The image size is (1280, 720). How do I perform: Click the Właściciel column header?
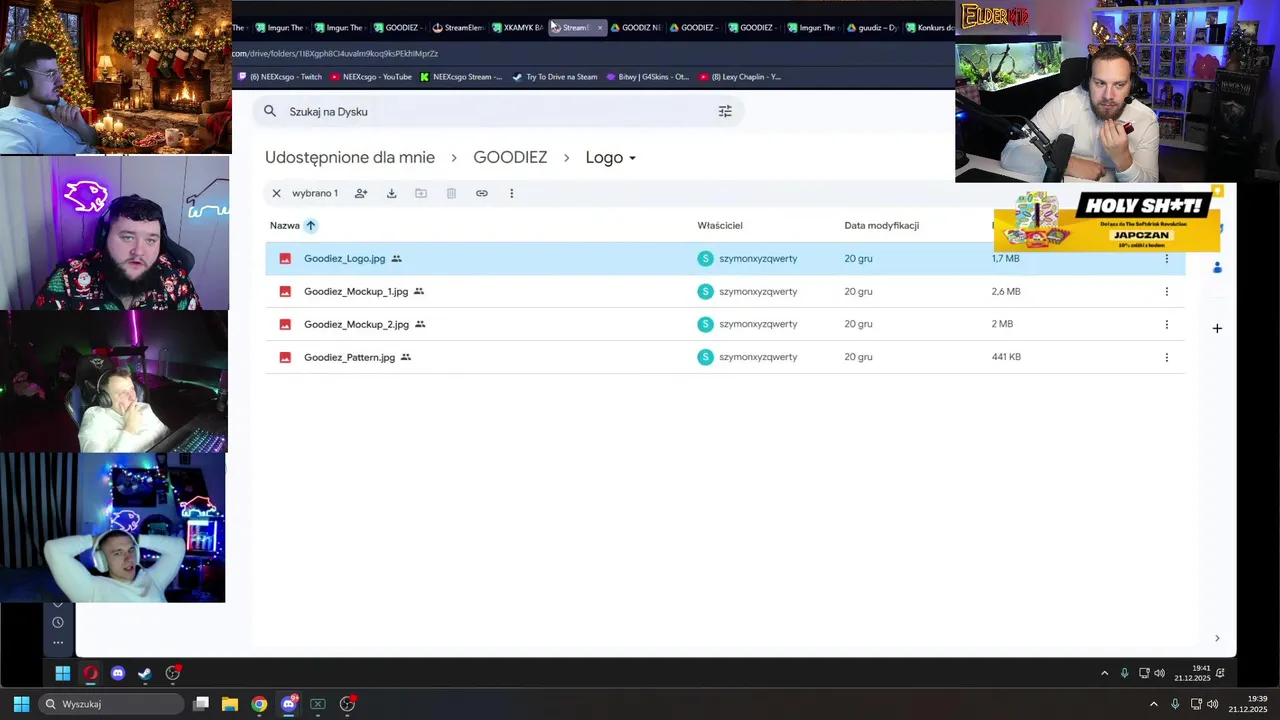720,225
